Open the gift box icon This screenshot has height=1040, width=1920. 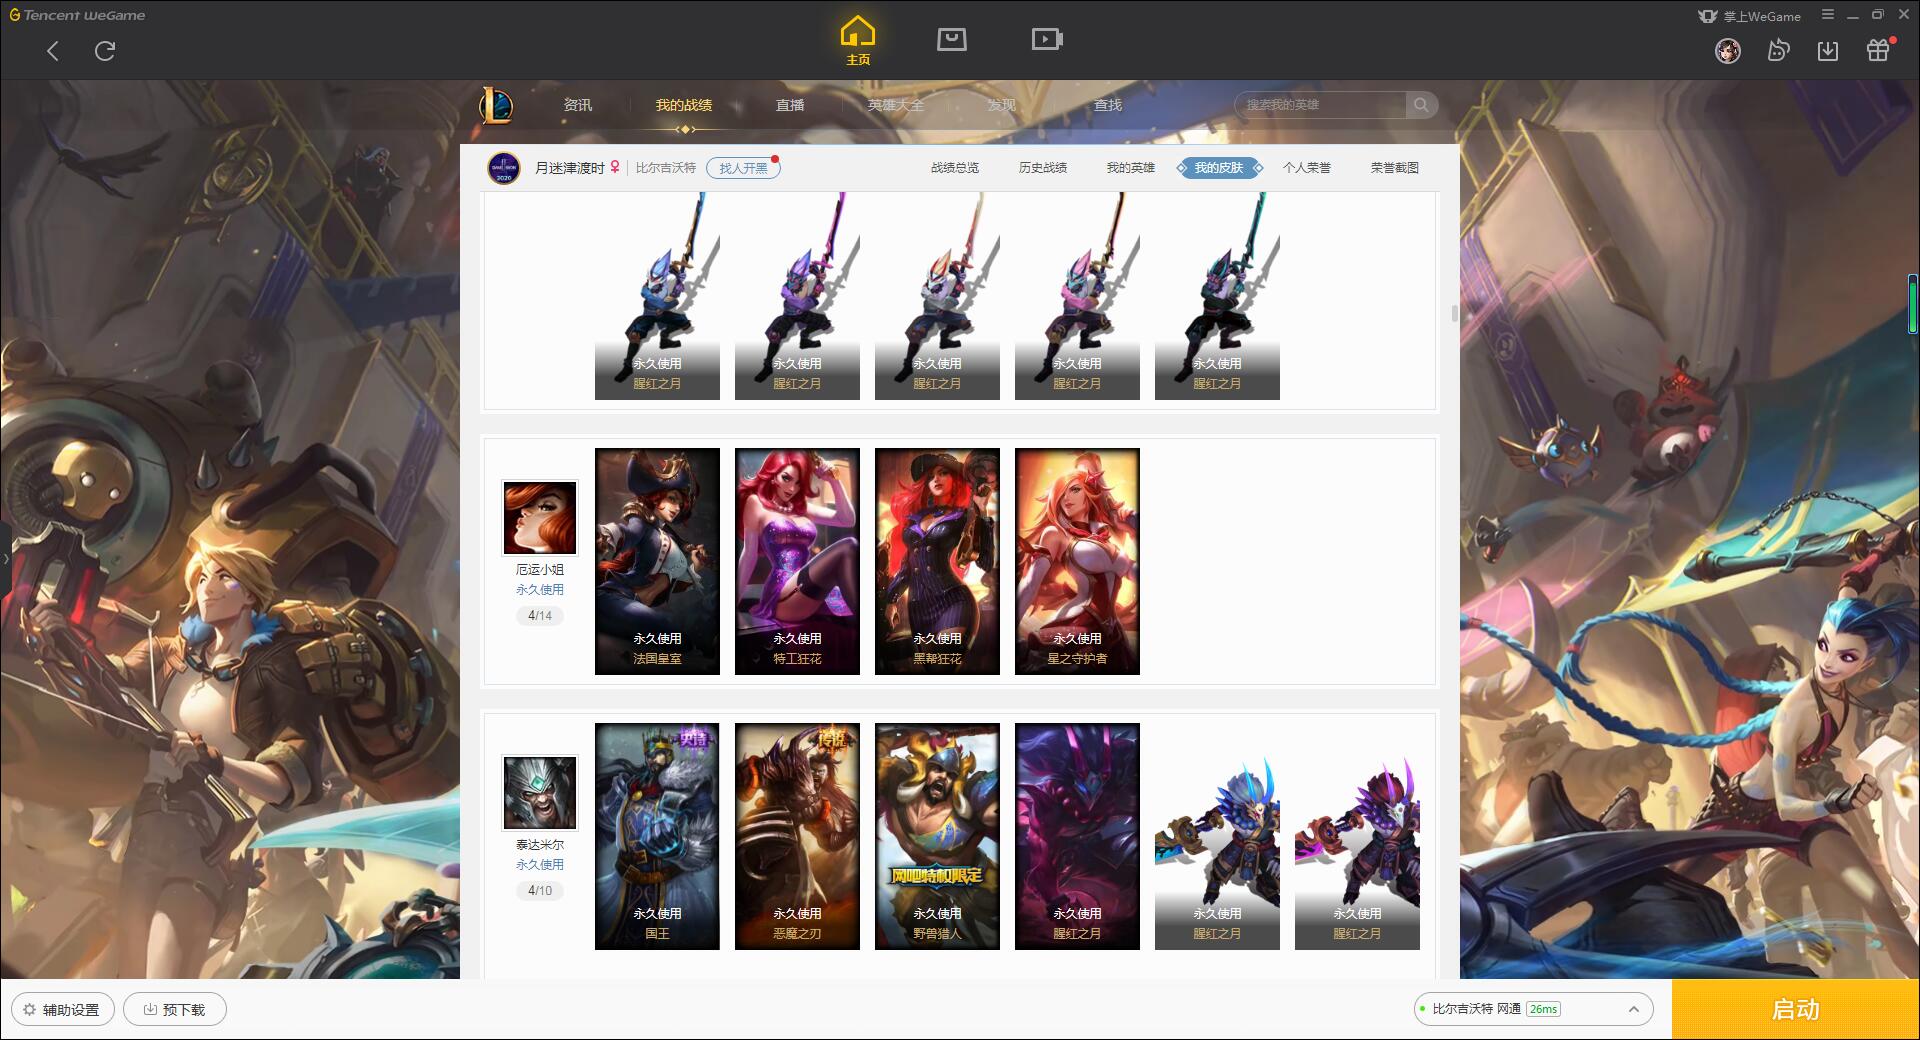tap(1879, 50)
